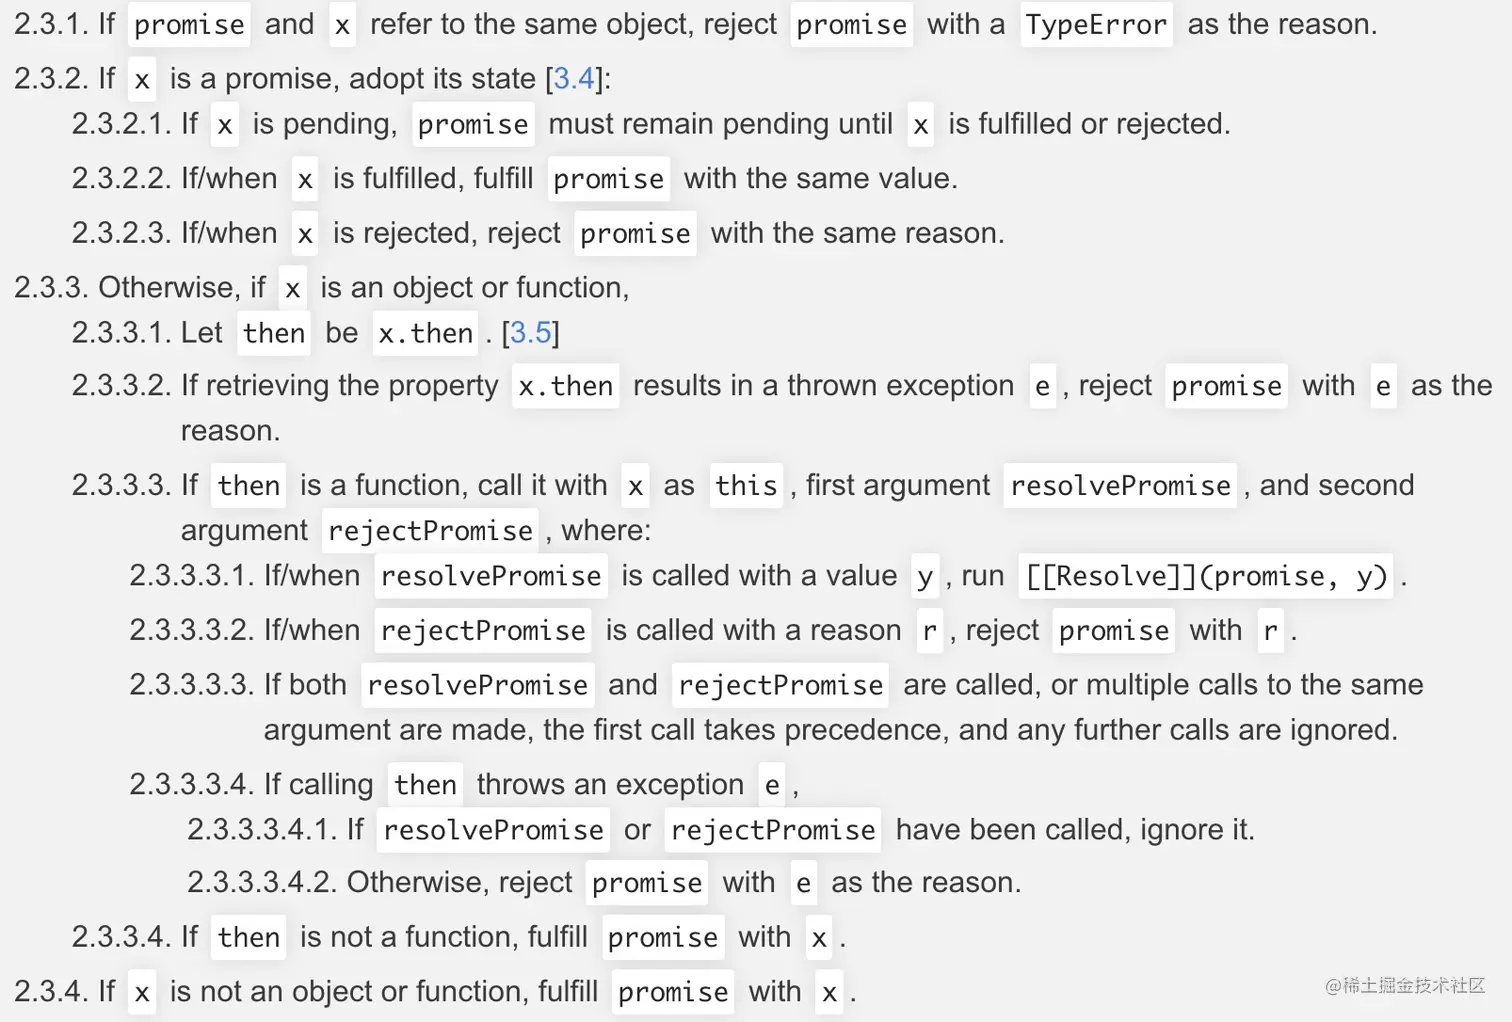Click rejectPromise code in step 2.3.3.3
Screen dimensions: 1512x1022
coord(430,531)
